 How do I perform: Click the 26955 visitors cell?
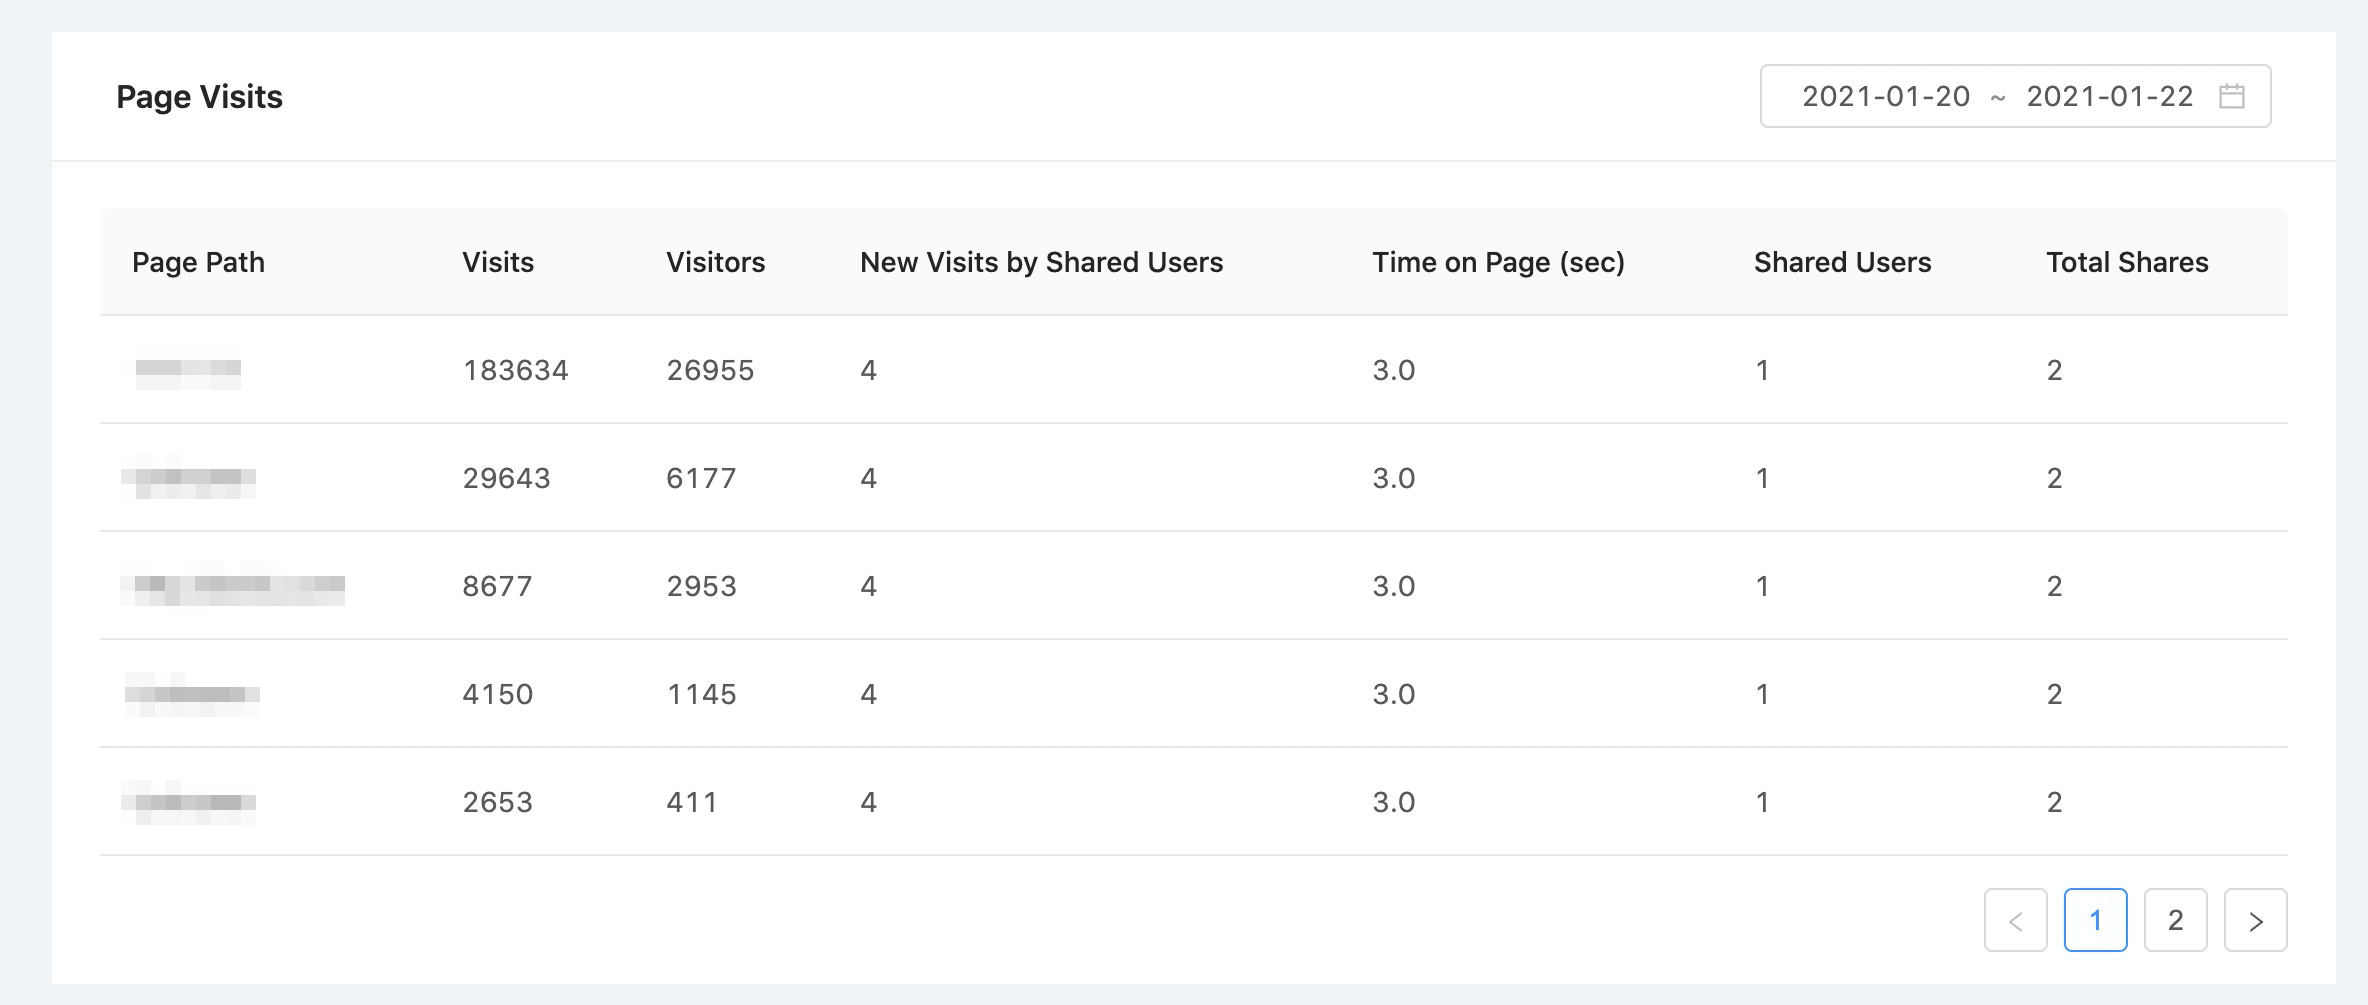click(710, 371)
